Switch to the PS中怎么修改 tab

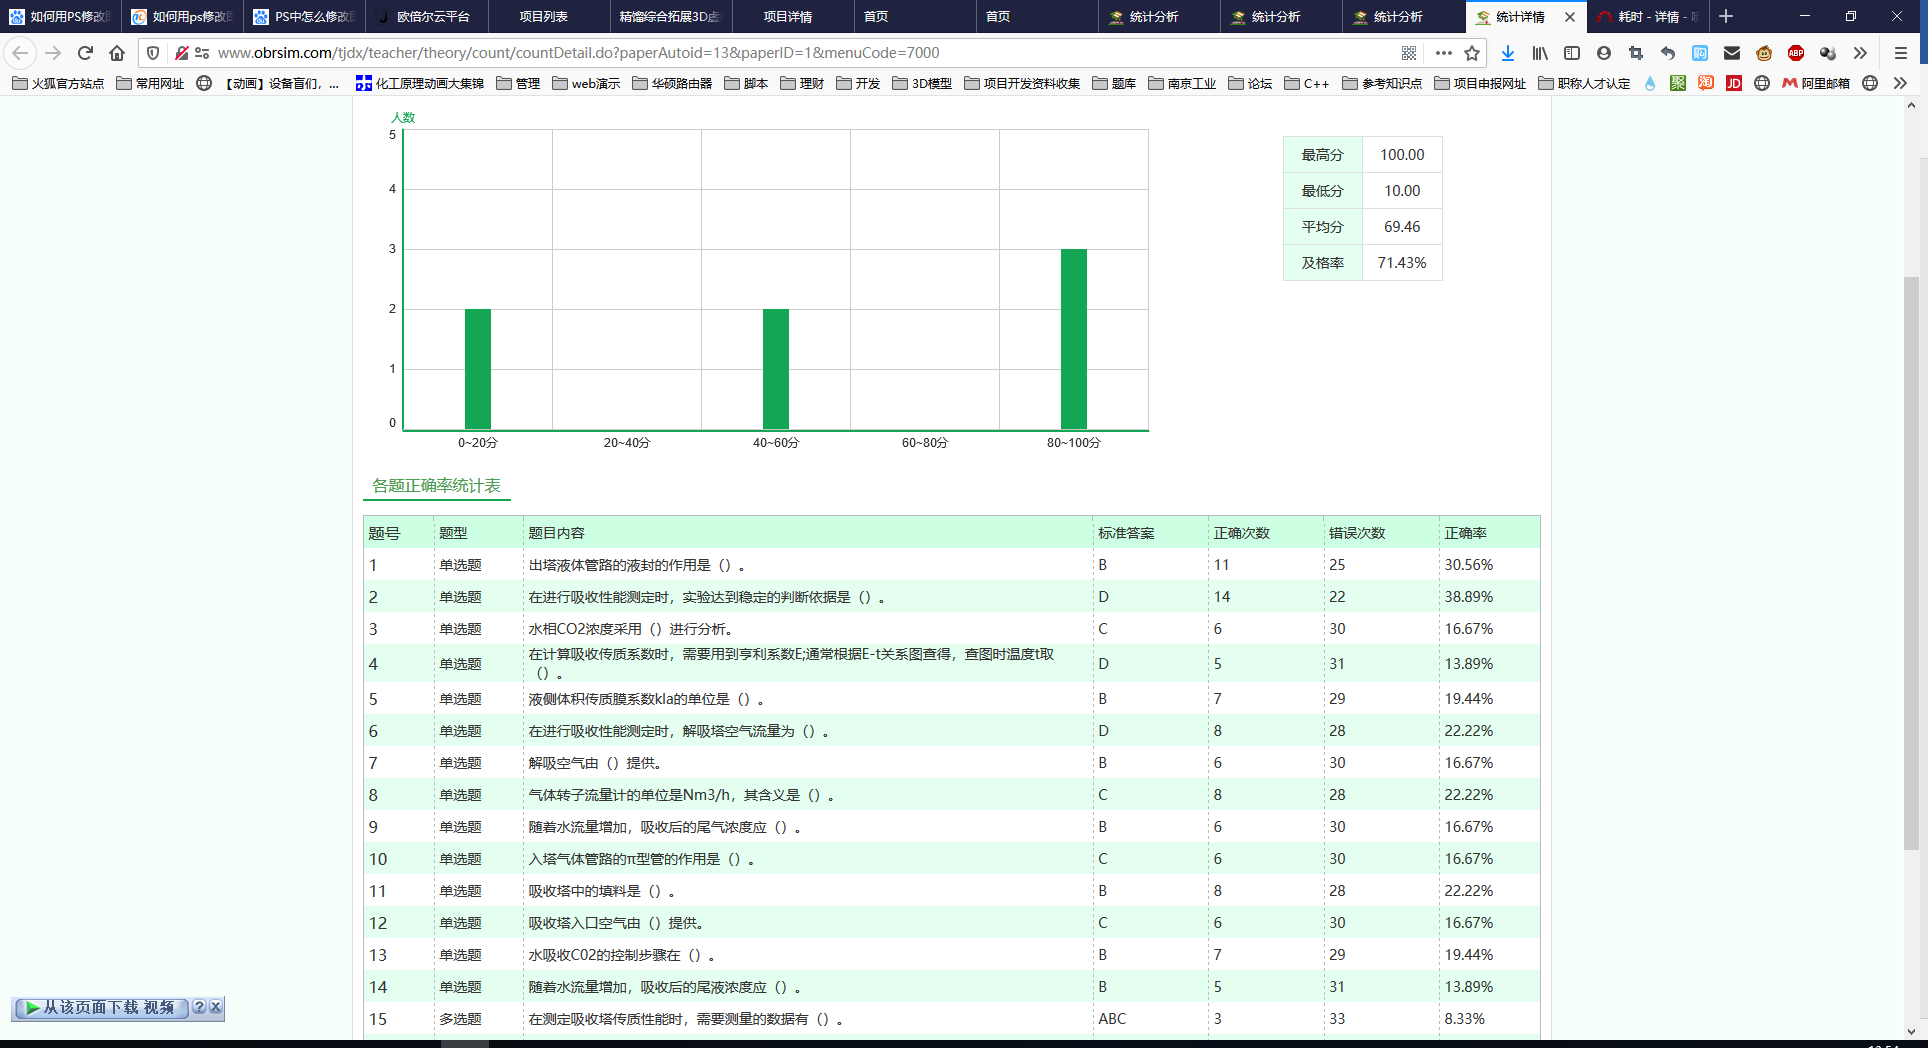(304, 17)
